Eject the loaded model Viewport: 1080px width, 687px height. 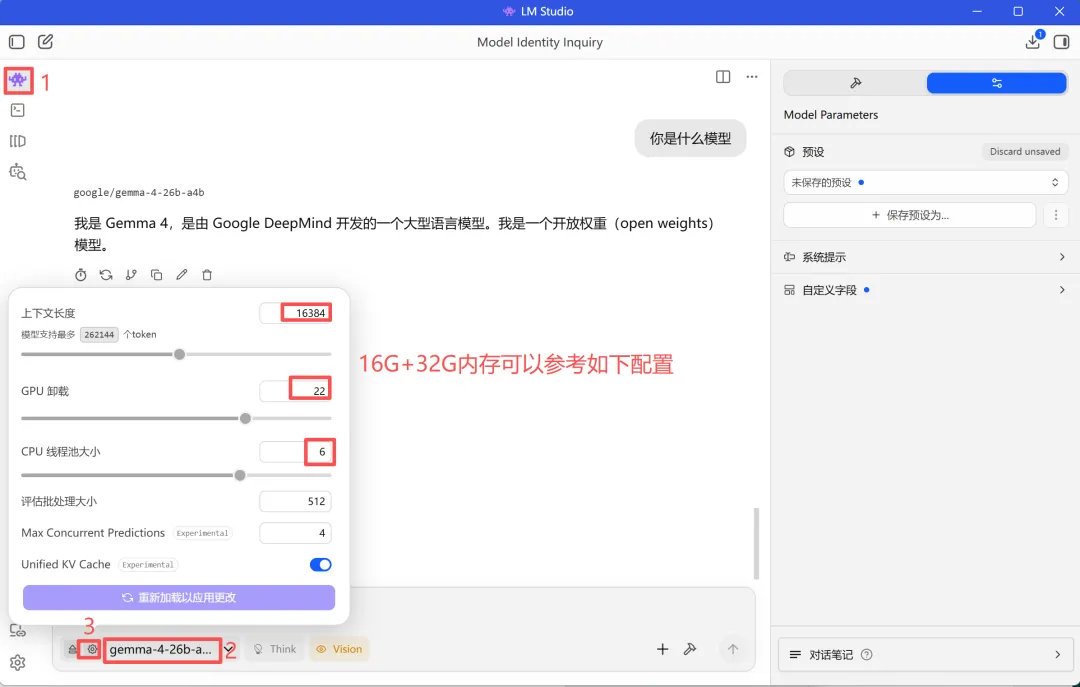[72, 649]
